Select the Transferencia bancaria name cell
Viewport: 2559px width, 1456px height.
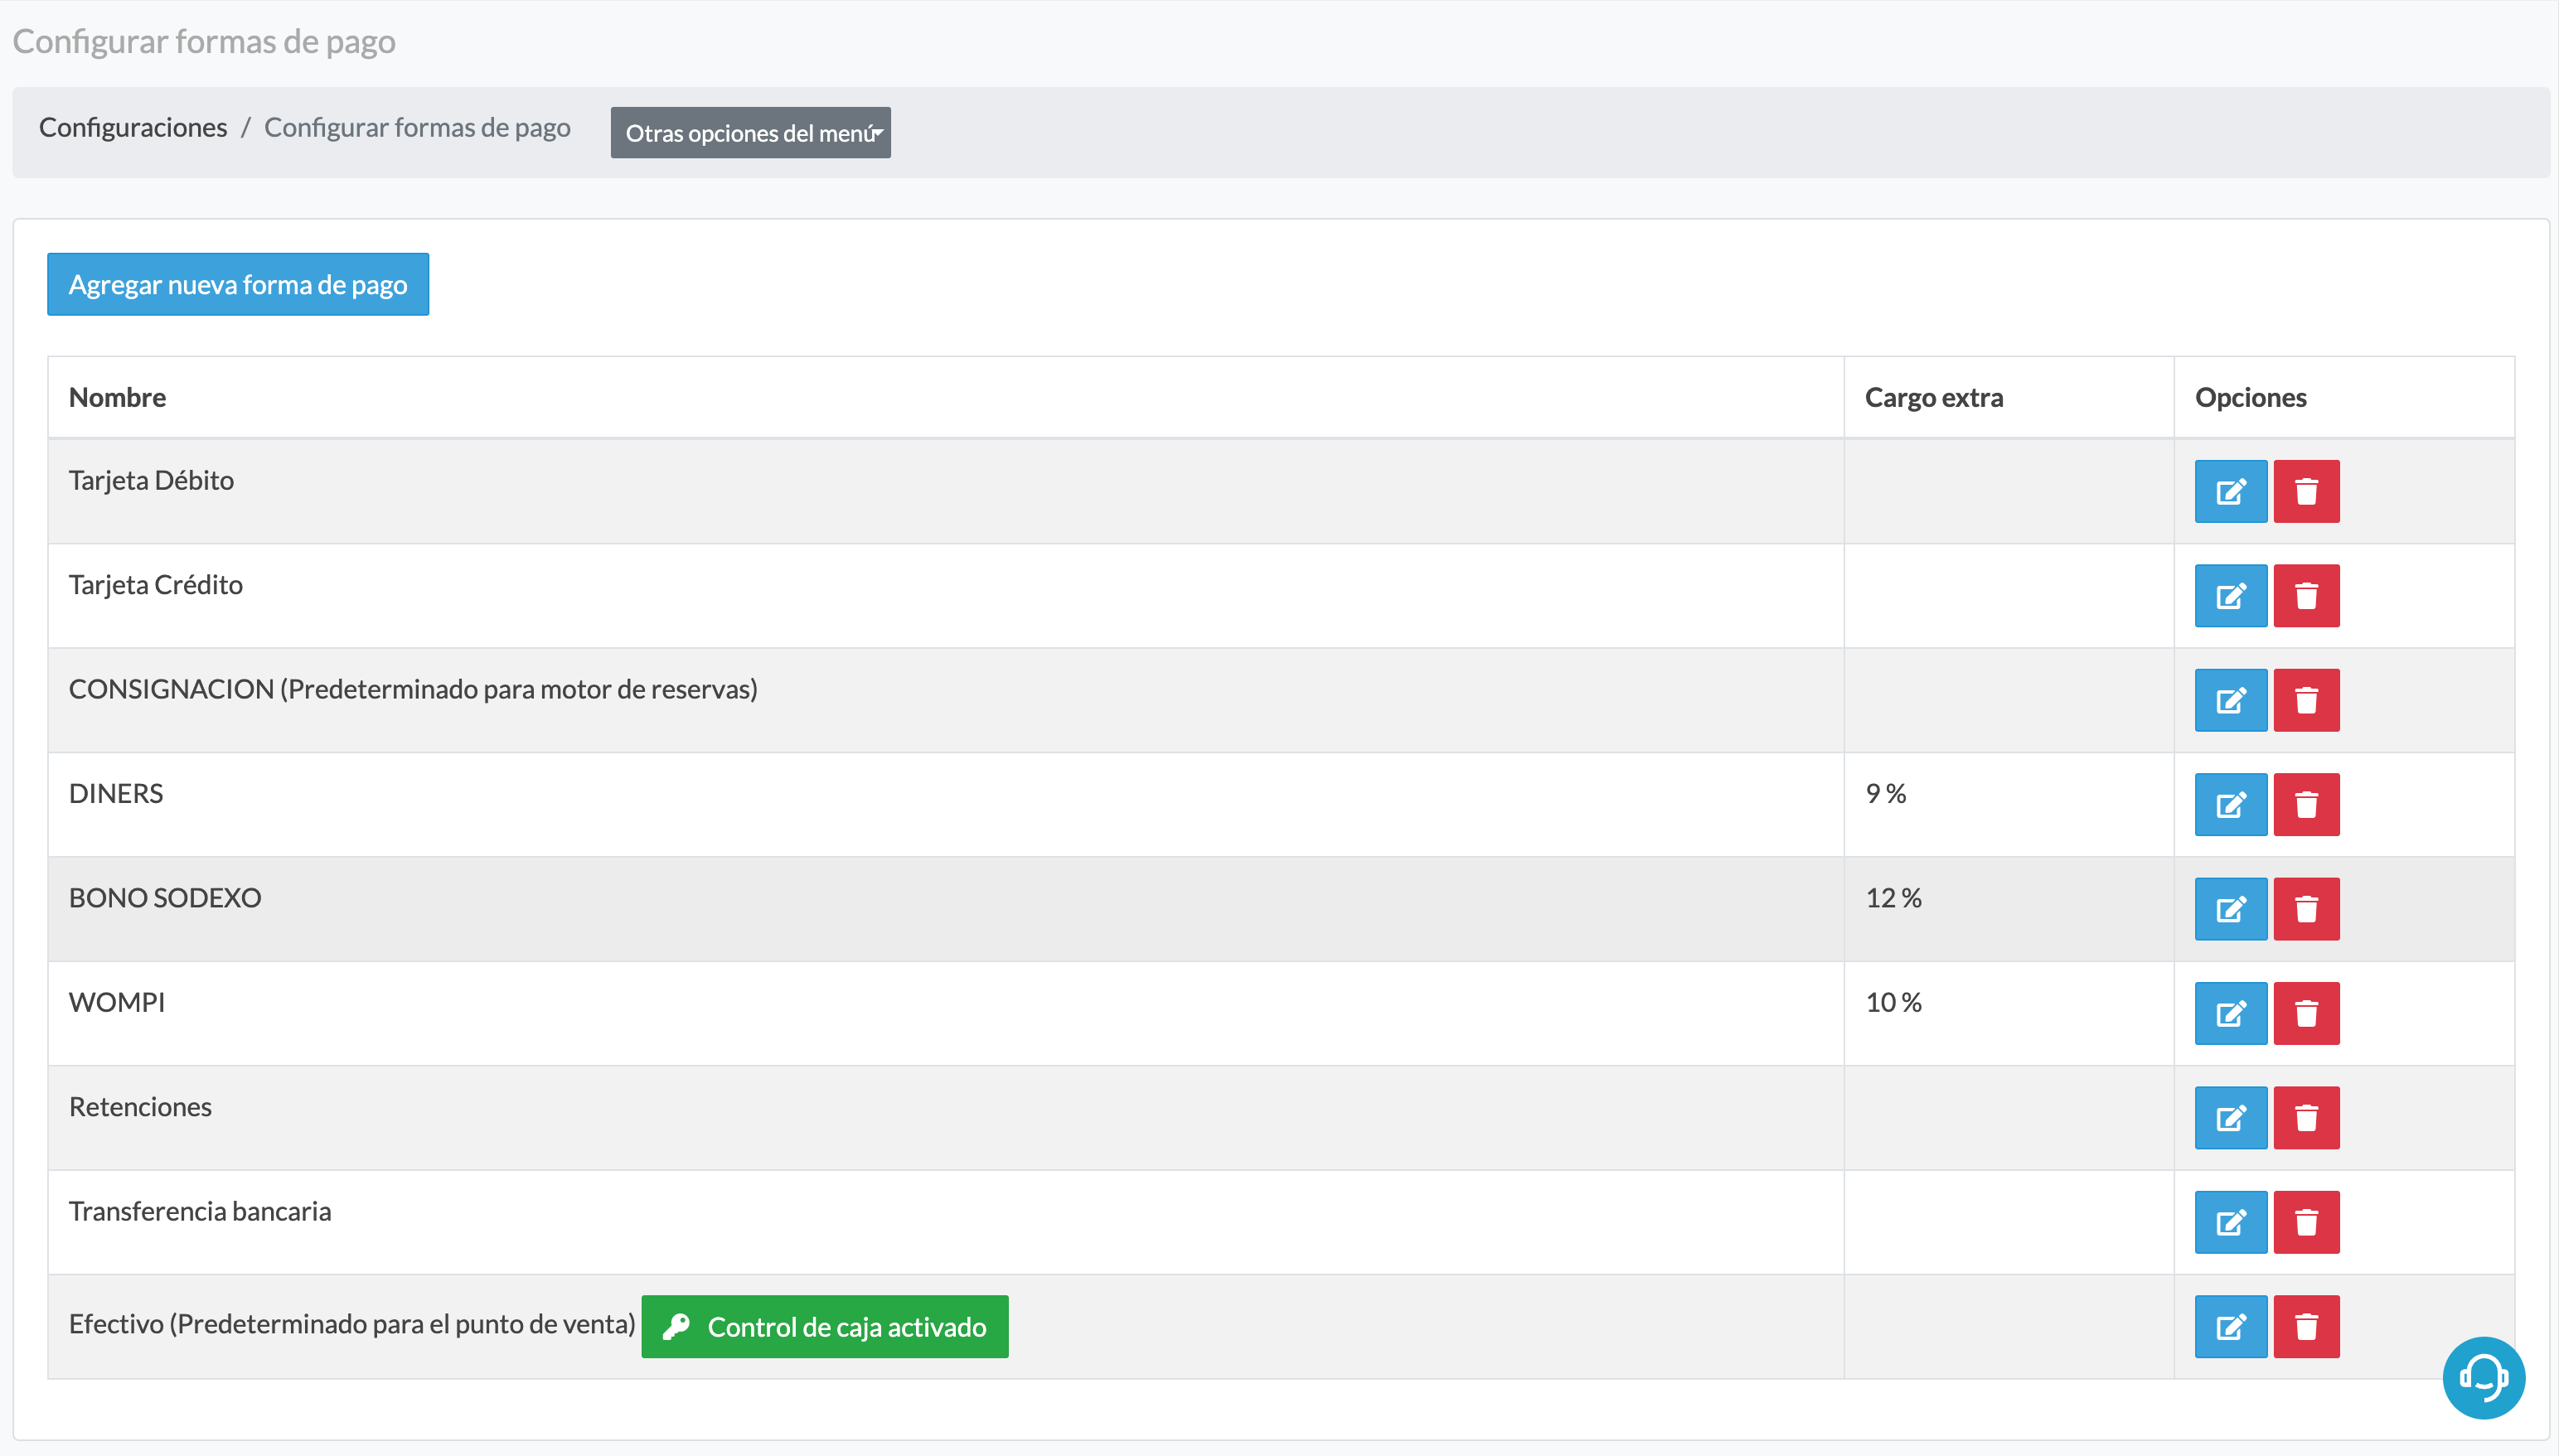pyautogui.click(x=946, y=1222)
